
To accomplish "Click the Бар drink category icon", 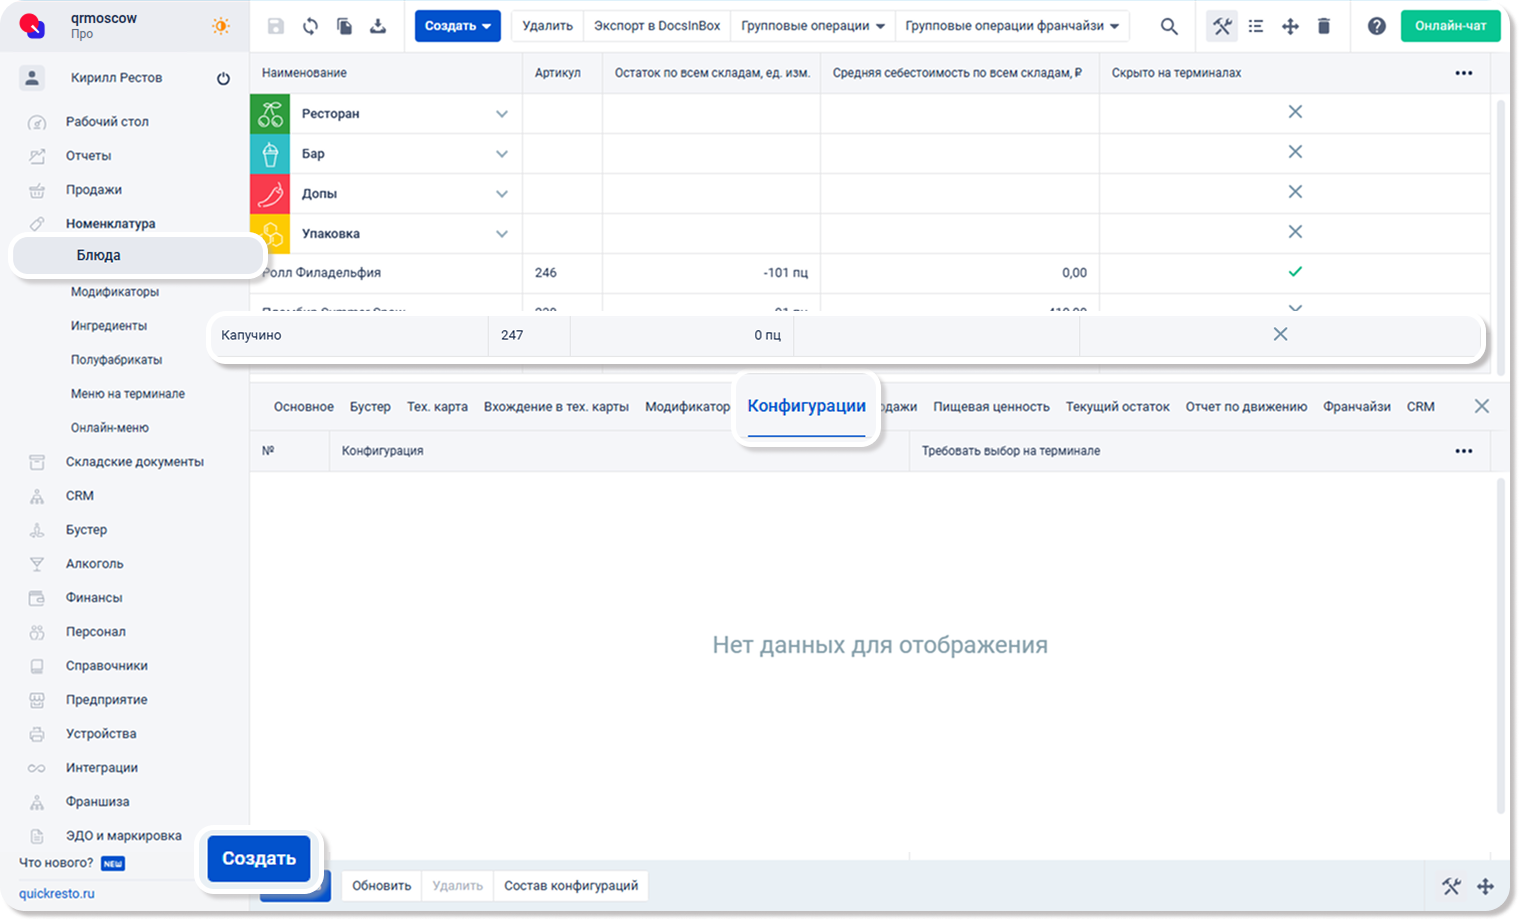I will (x=270, y=154).
